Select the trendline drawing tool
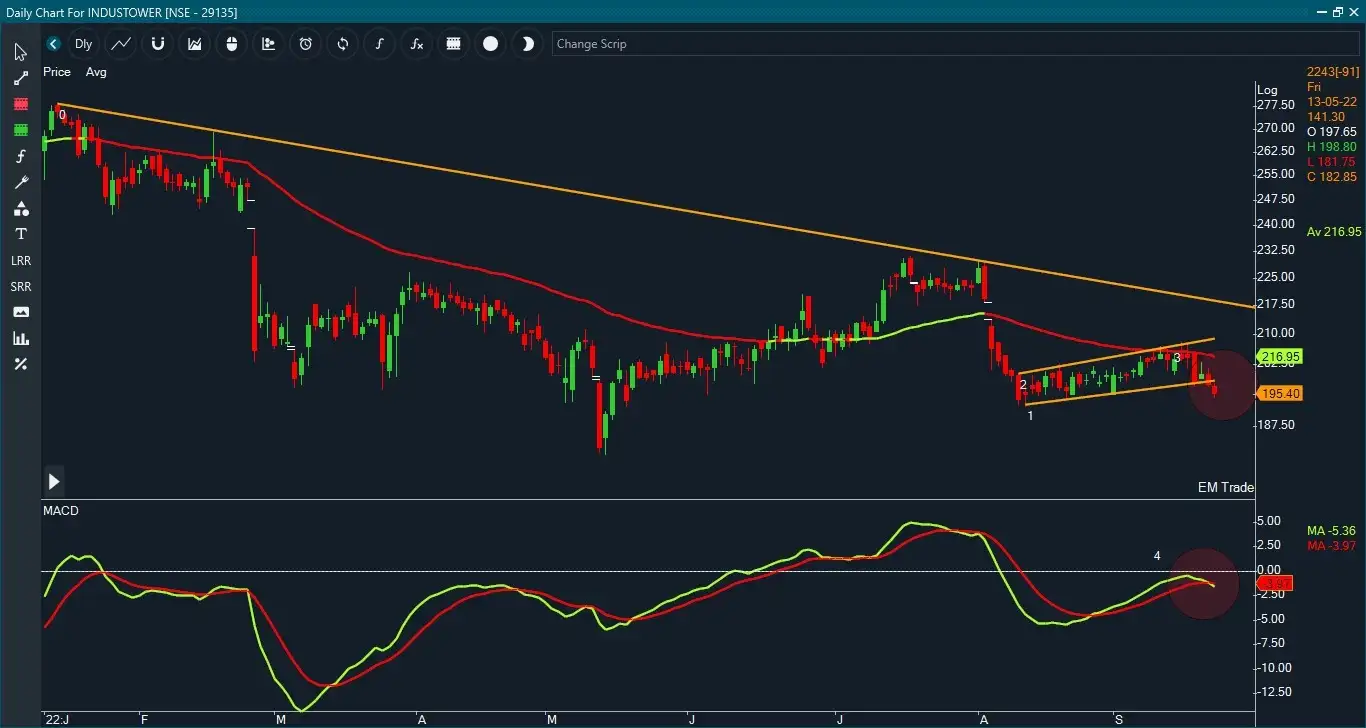 [x=20, y=78]
